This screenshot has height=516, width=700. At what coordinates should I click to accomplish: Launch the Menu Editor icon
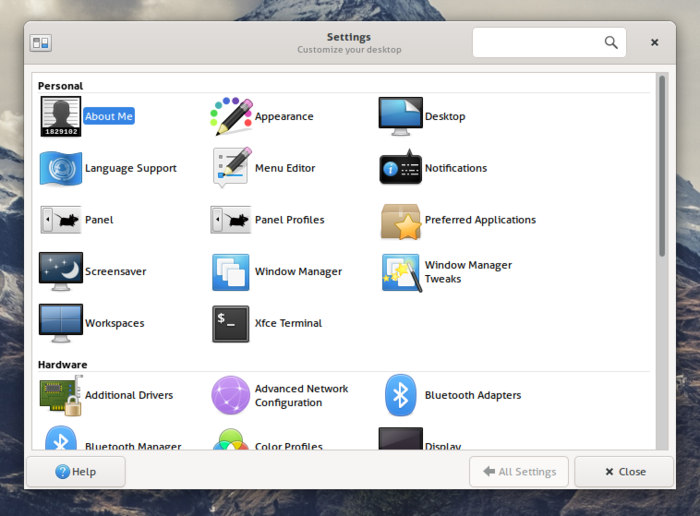click(x=231, y=168)
